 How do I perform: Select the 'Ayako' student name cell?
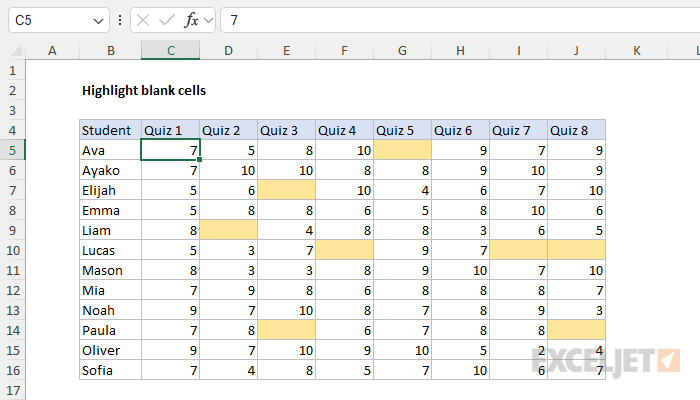pos(111,171)
